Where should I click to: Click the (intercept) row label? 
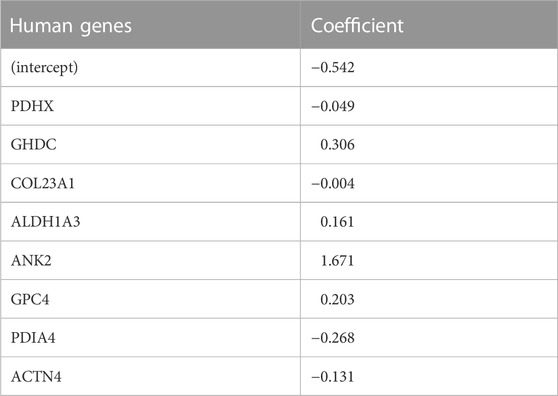[x=44, y=68]
